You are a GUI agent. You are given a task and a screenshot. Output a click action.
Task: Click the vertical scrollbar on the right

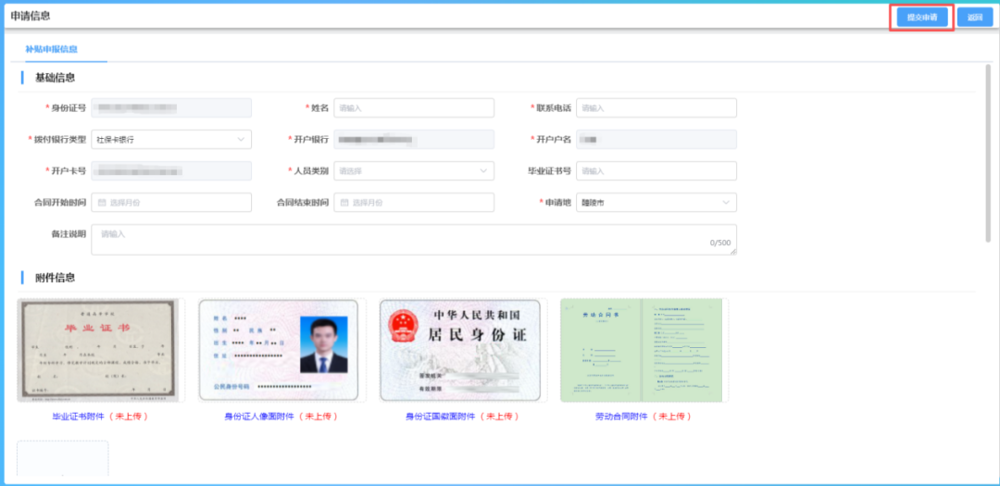(988, 153)
